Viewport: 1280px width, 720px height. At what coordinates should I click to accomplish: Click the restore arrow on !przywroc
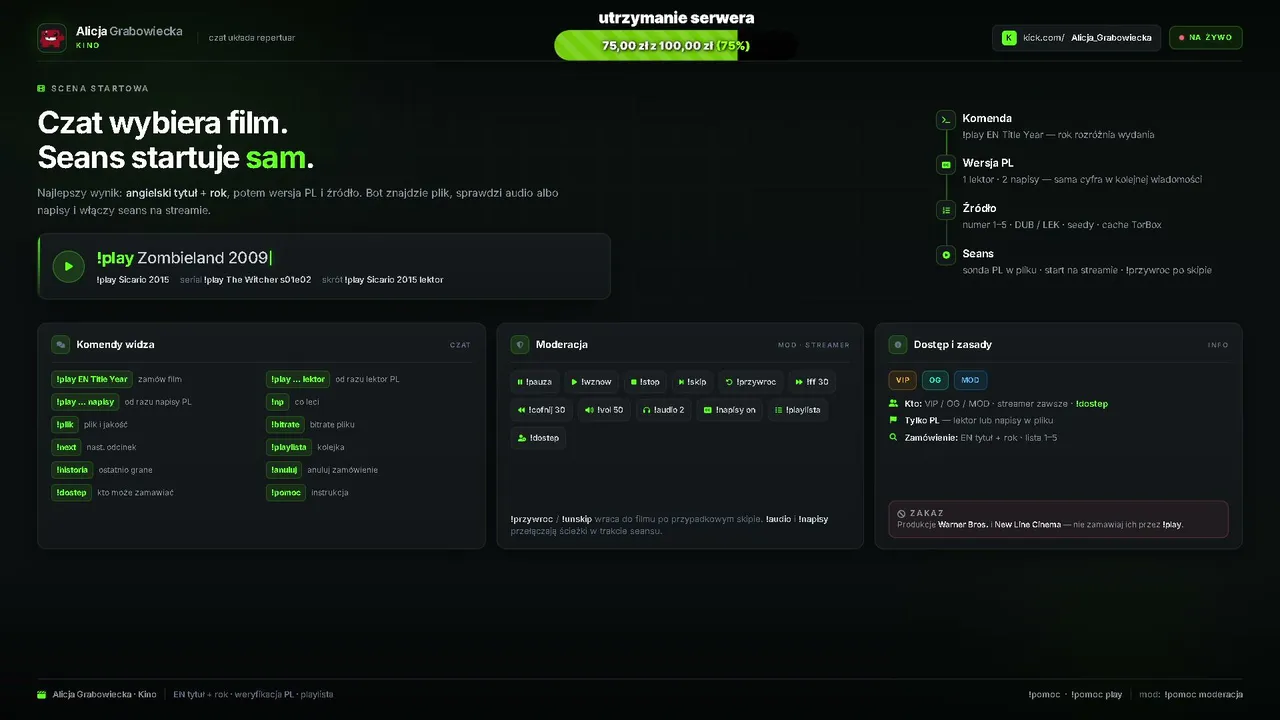(729, 382)
